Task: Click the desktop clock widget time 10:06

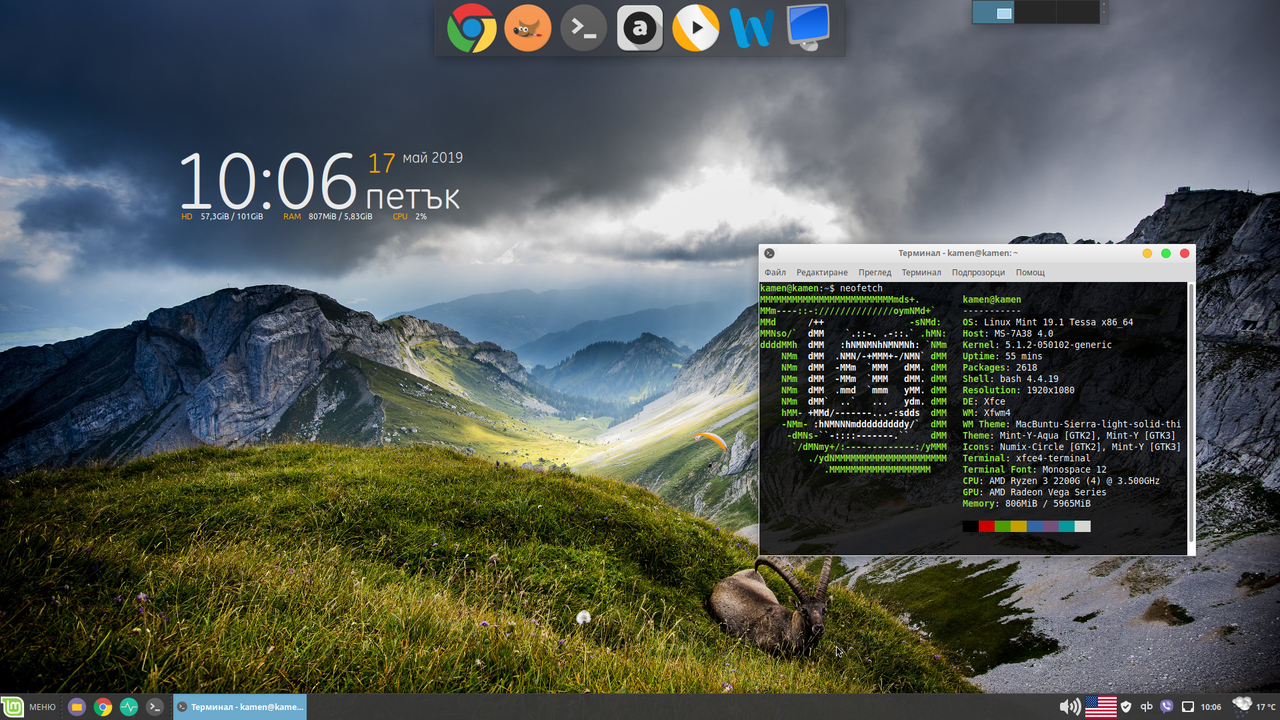Action: pos(268,182)
